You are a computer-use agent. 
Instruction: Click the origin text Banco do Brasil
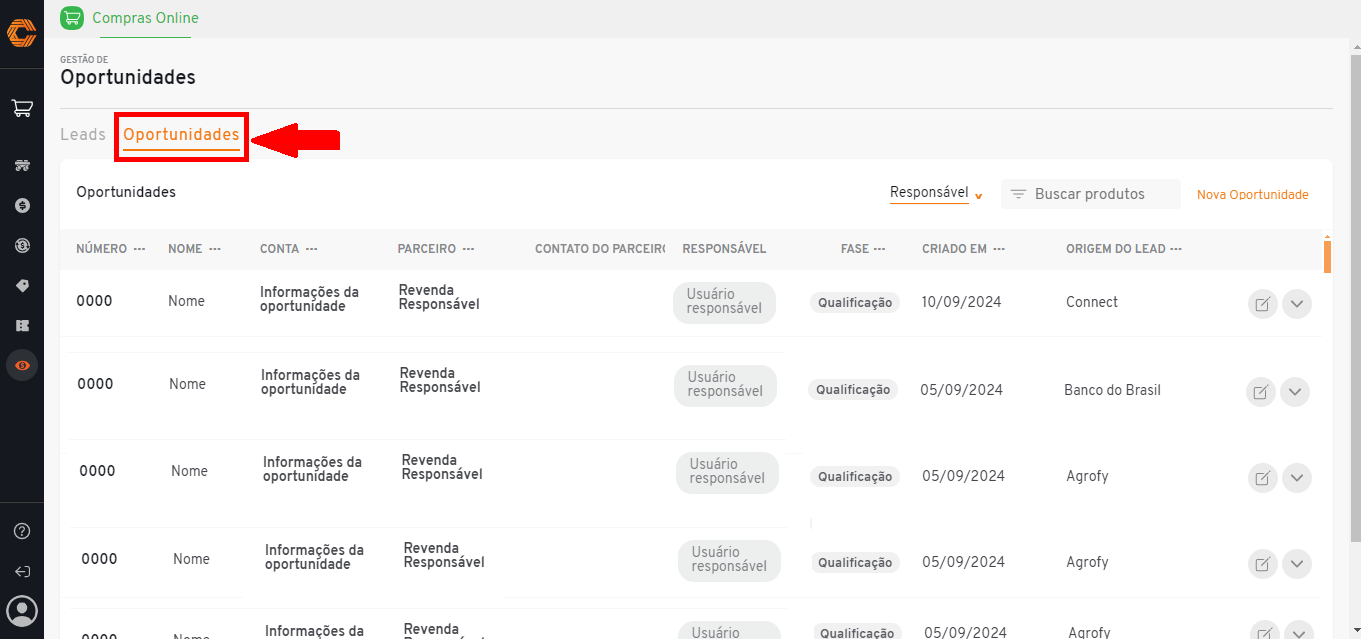click(1112, 390)
